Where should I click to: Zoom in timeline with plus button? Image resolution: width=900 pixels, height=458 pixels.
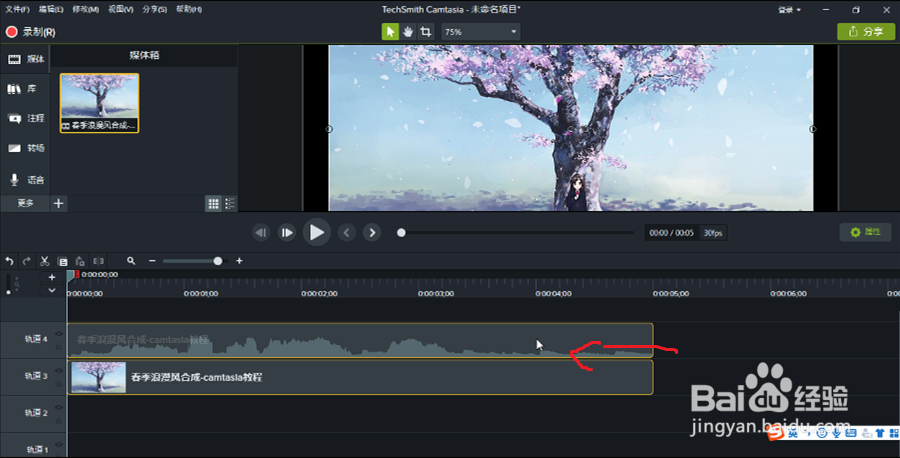click(239, 261)
